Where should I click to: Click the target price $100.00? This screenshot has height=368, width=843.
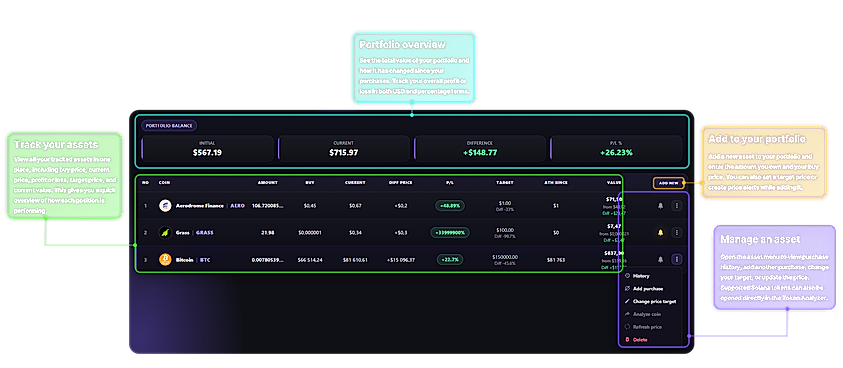point(505,230)
